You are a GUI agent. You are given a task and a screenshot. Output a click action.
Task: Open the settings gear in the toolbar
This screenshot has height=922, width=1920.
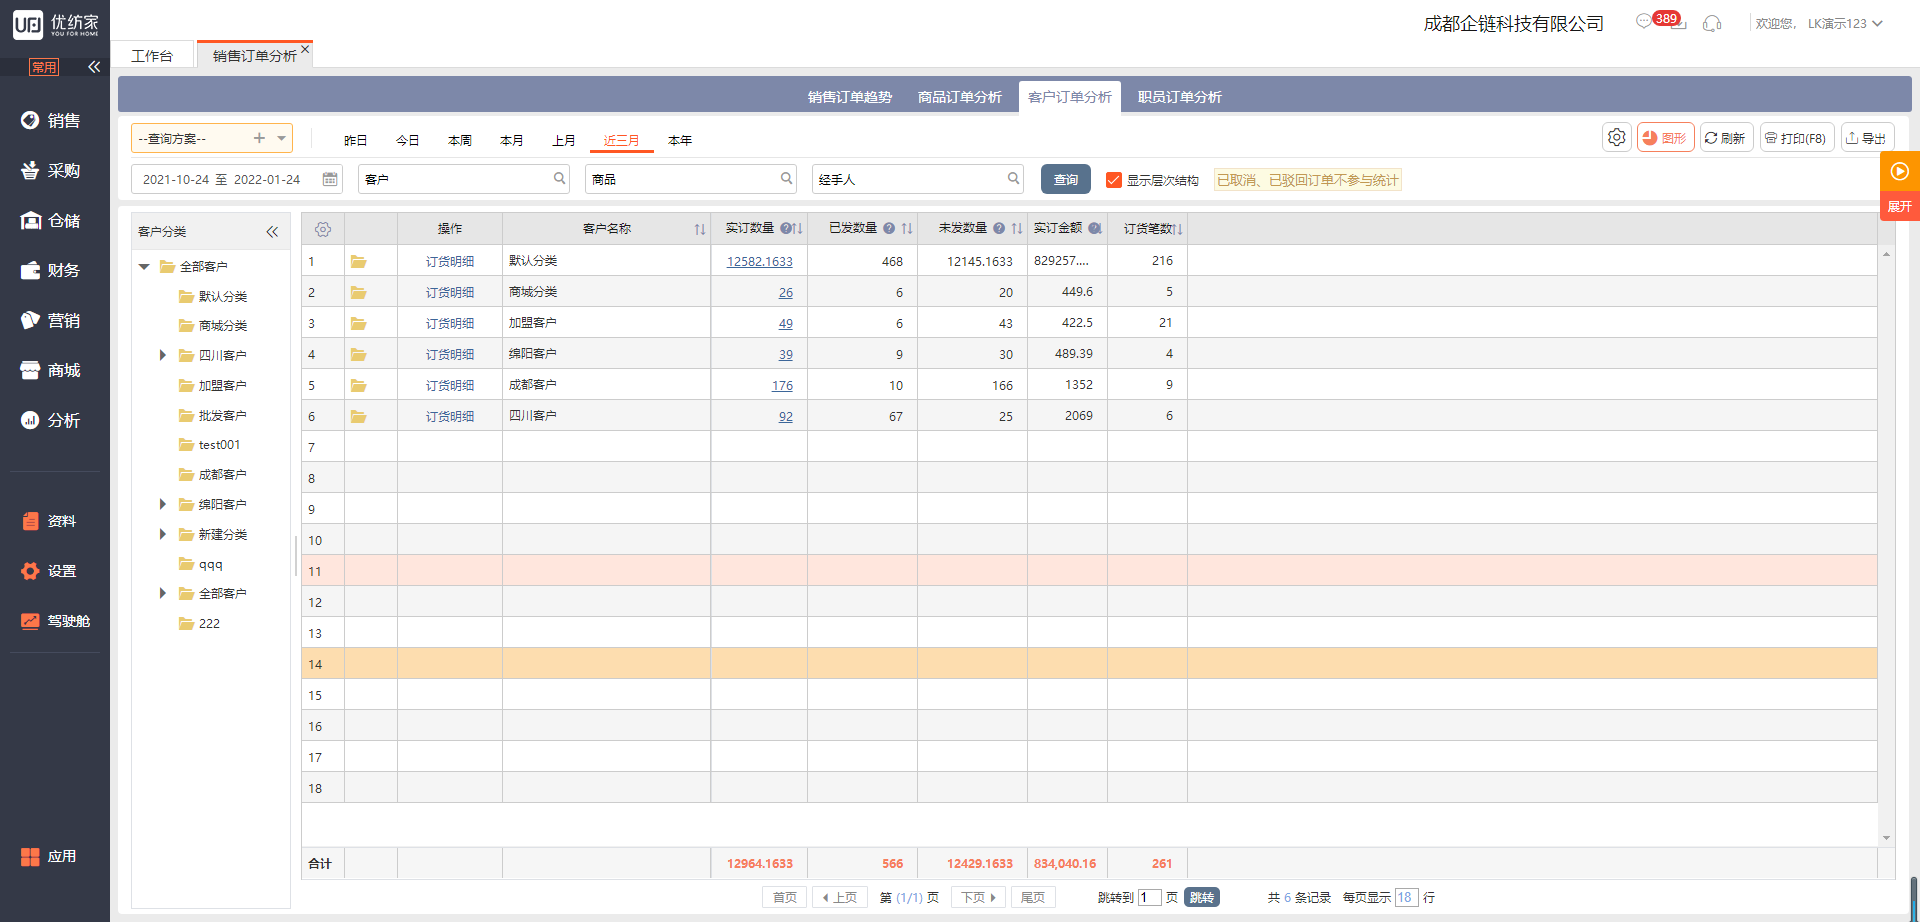click(x=1616, y=138)
